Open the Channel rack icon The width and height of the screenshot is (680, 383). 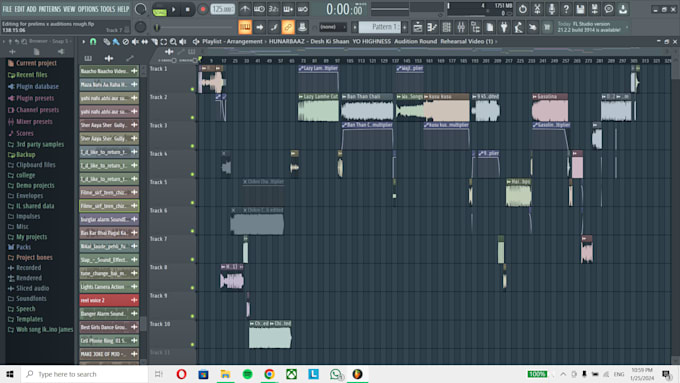tap(446, 27)
